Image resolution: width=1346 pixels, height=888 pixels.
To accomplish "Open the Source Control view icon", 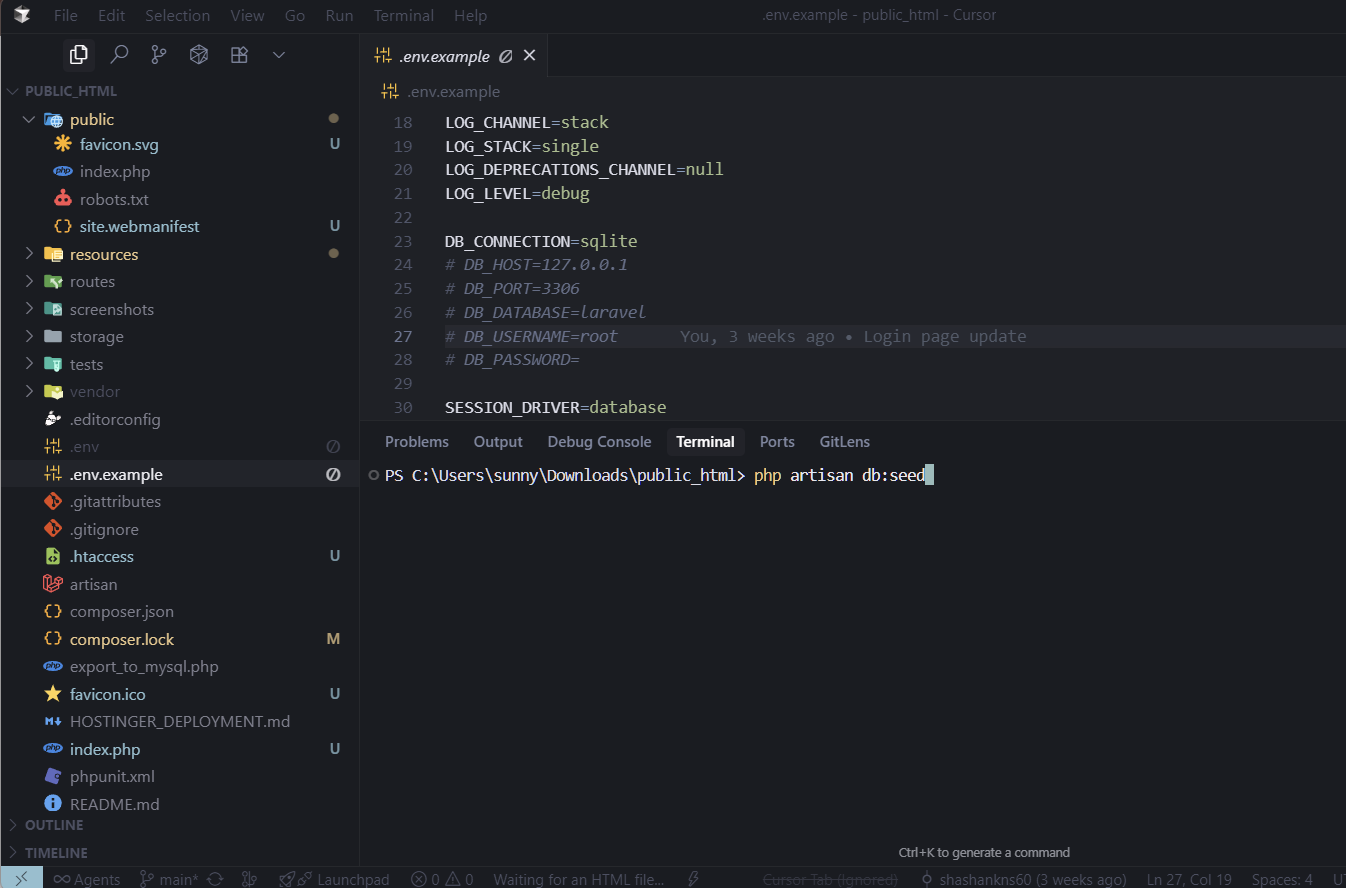I will (x=159, y=55).
